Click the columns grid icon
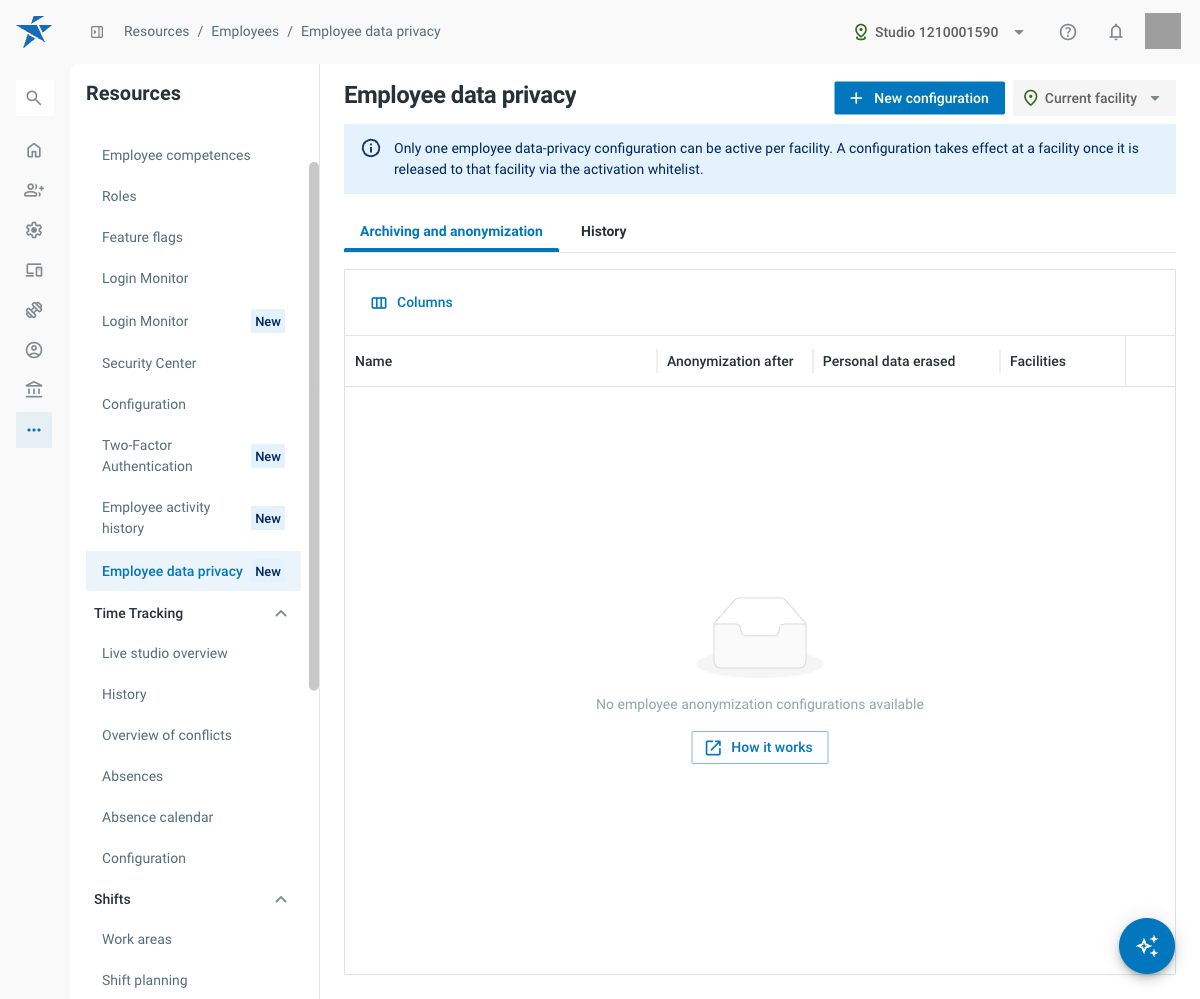The height and width of the screenshot is (999, 1200). click(x=379, y=303)
